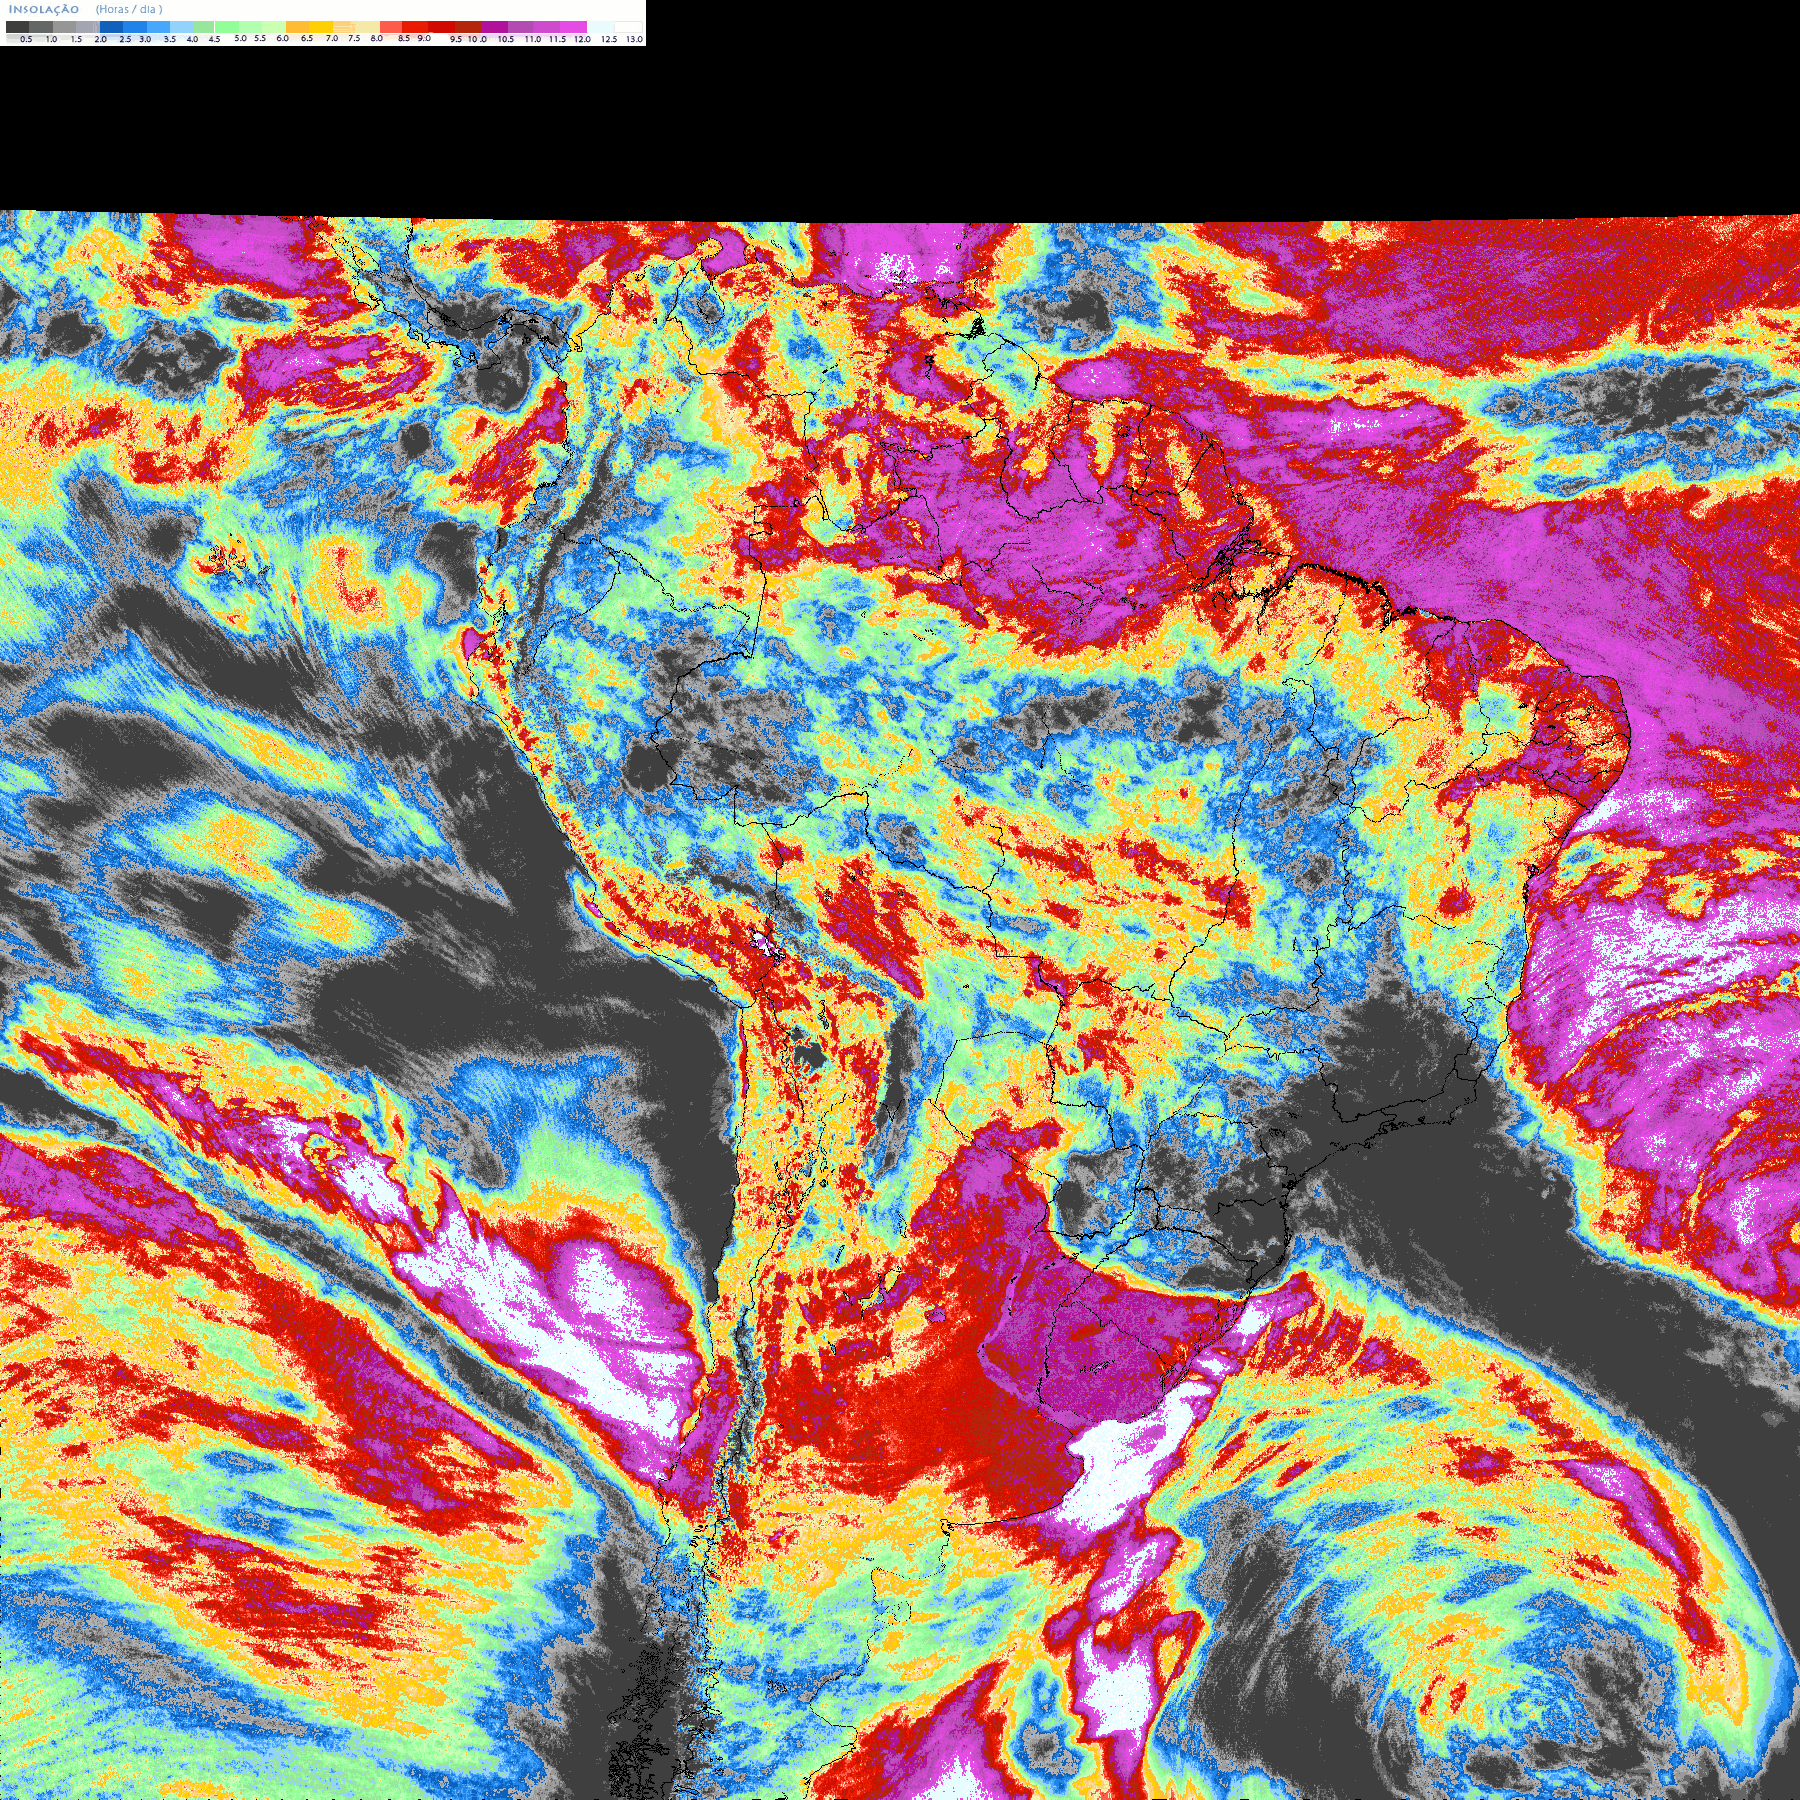Click the '7.5' legend value

coord(354,38)
